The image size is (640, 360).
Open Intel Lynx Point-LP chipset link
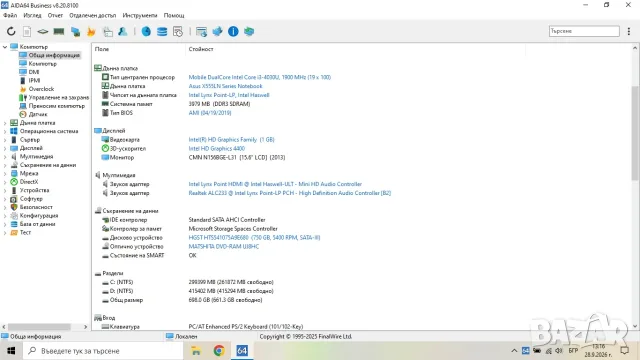pos(229,95)
